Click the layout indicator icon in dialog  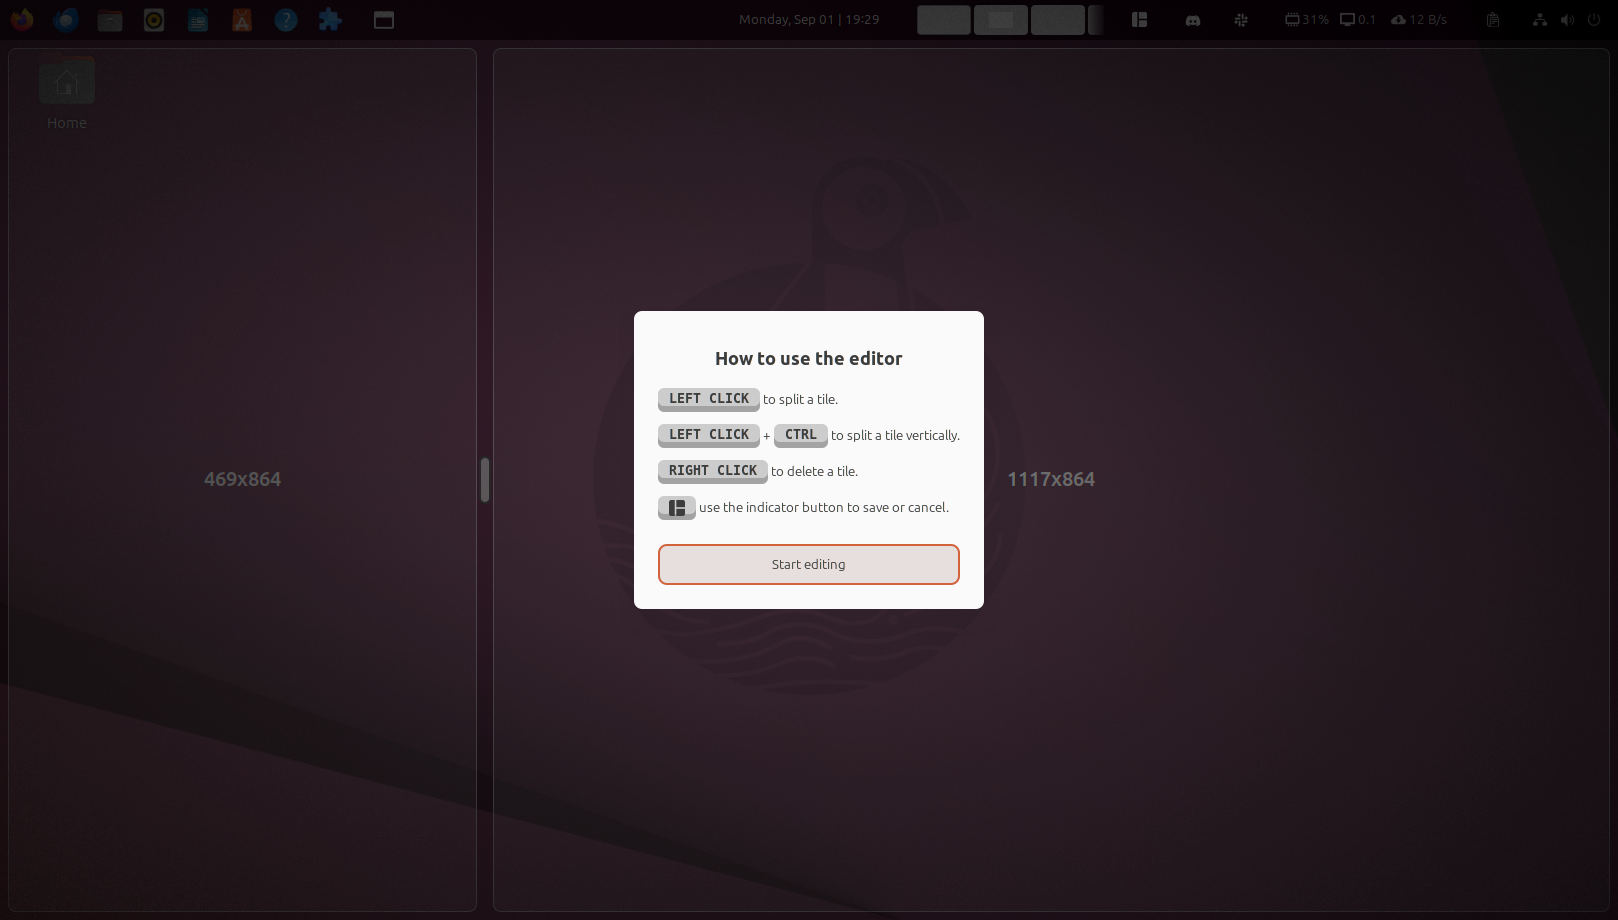click(x=676, y=507)
